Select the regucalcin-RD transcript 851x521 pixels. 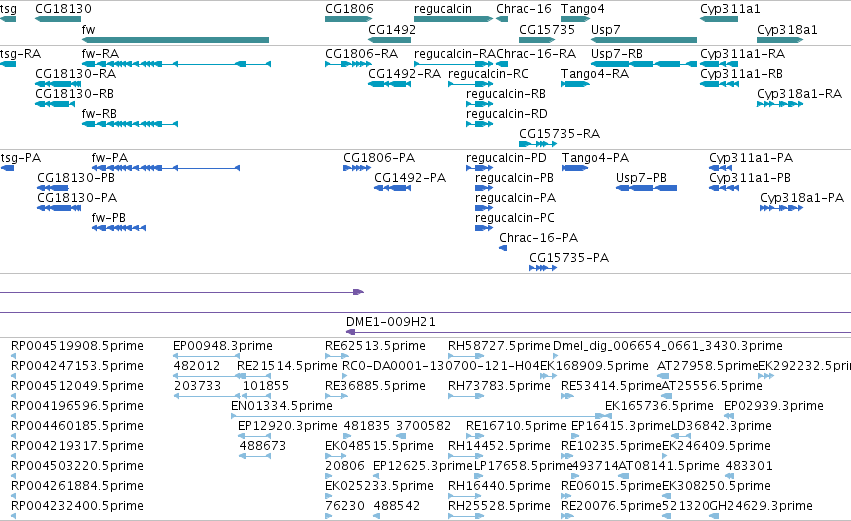coord(479,124)
